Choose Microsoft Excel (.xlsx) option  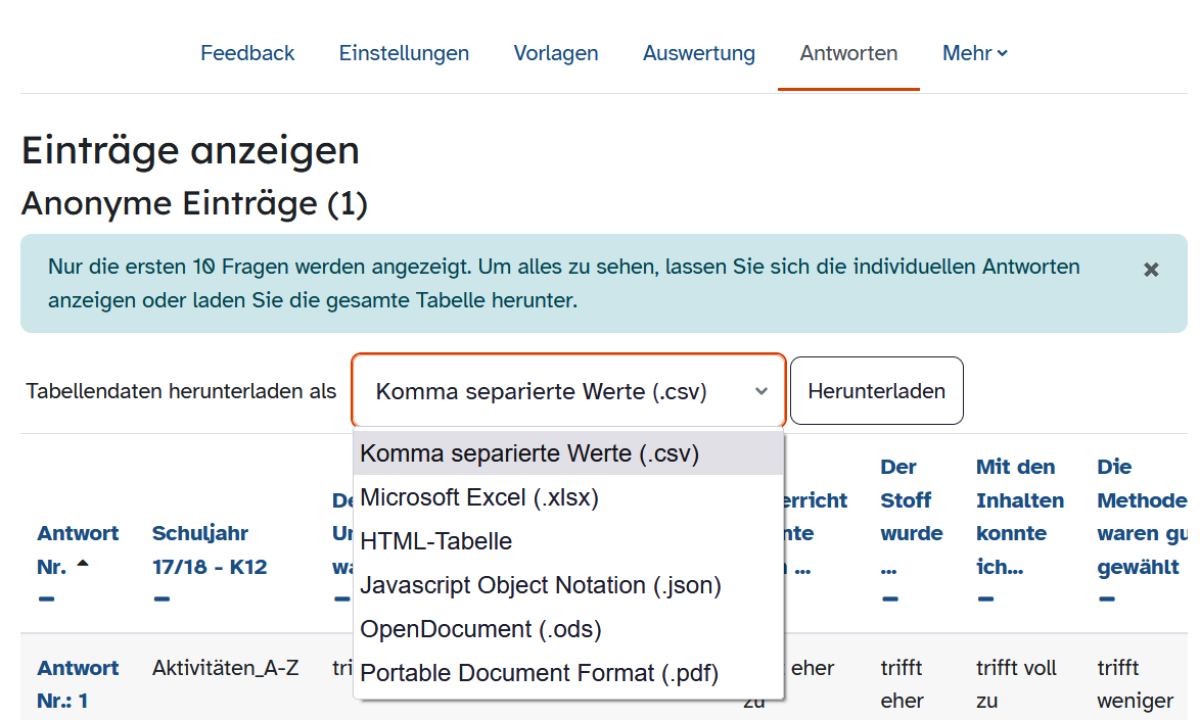click(x=479, y=497)
